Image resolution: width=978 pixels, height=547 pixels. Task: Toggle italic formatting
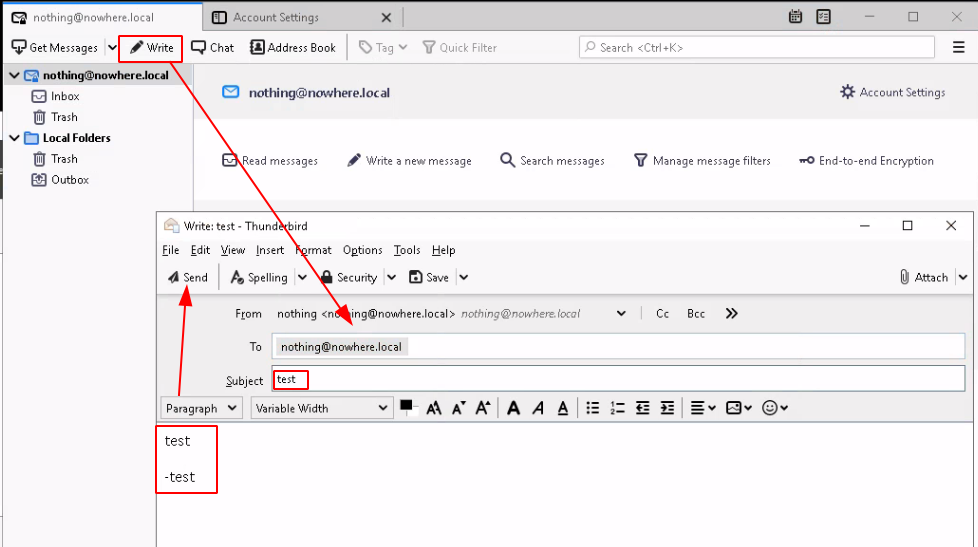click(538, 408)
